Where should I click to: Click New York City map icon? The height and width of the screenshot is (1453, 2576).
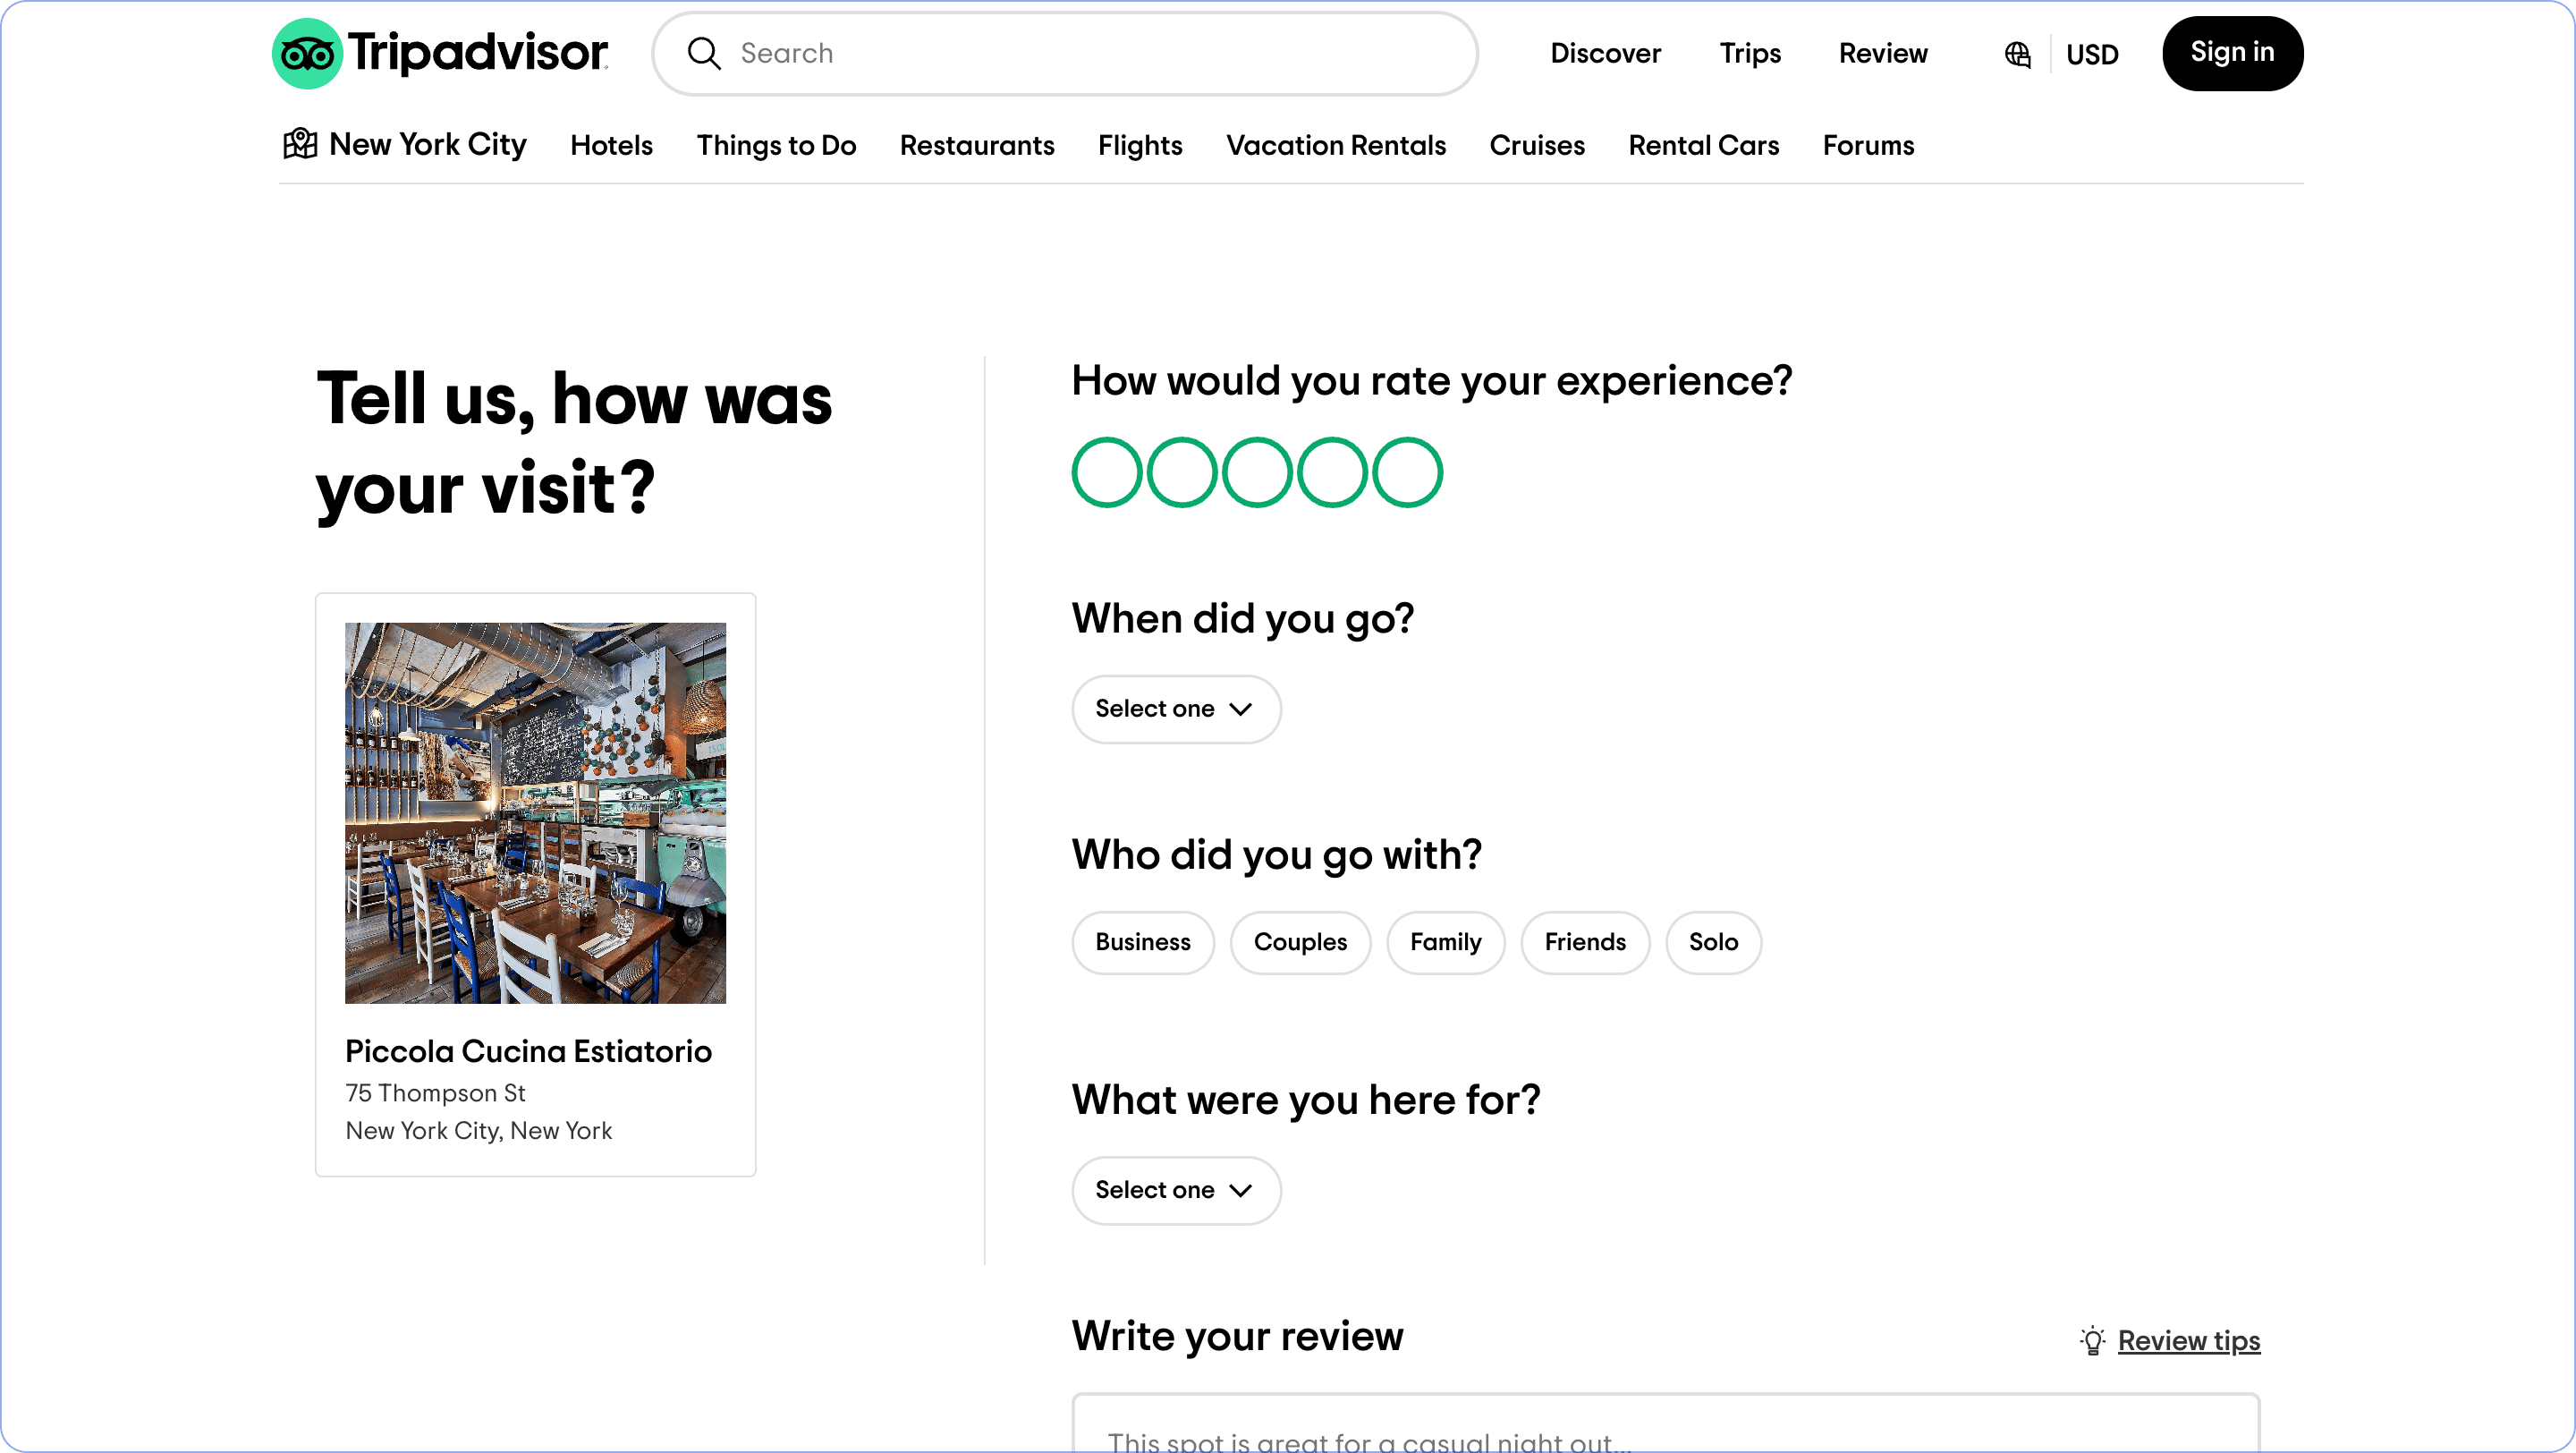coord(300,144)
